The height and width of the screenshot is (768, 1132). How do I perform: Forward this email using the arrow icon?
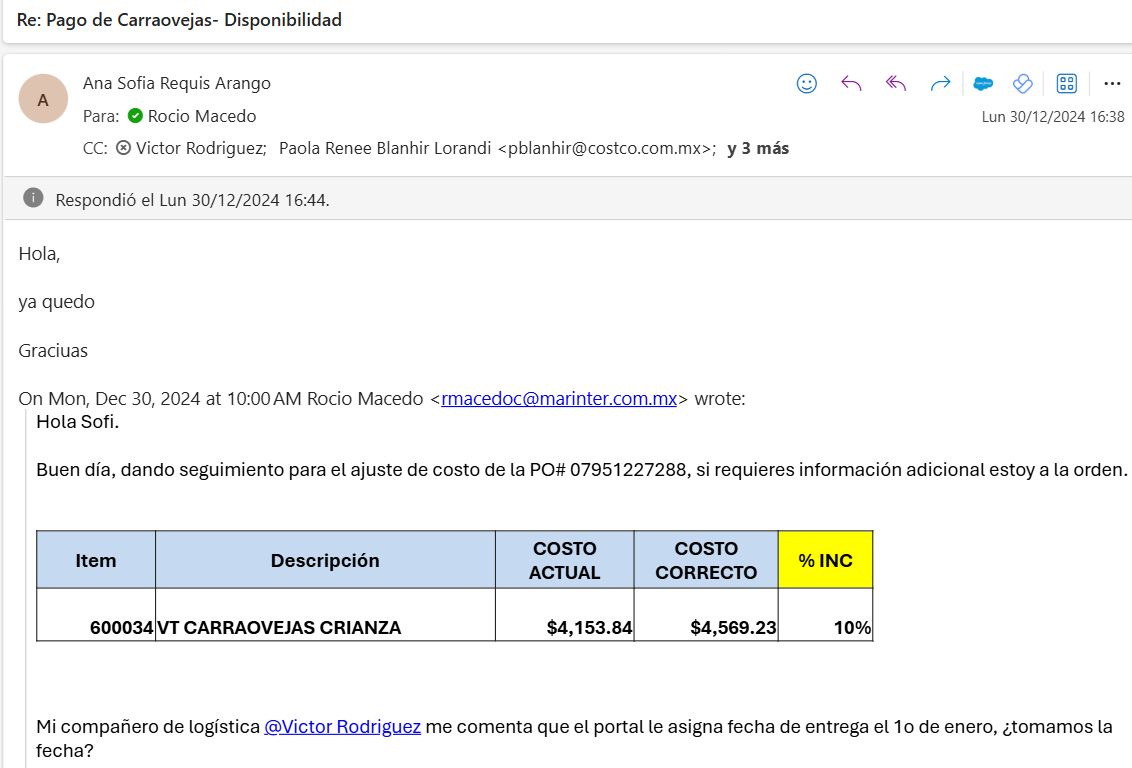tap(940, 84)
